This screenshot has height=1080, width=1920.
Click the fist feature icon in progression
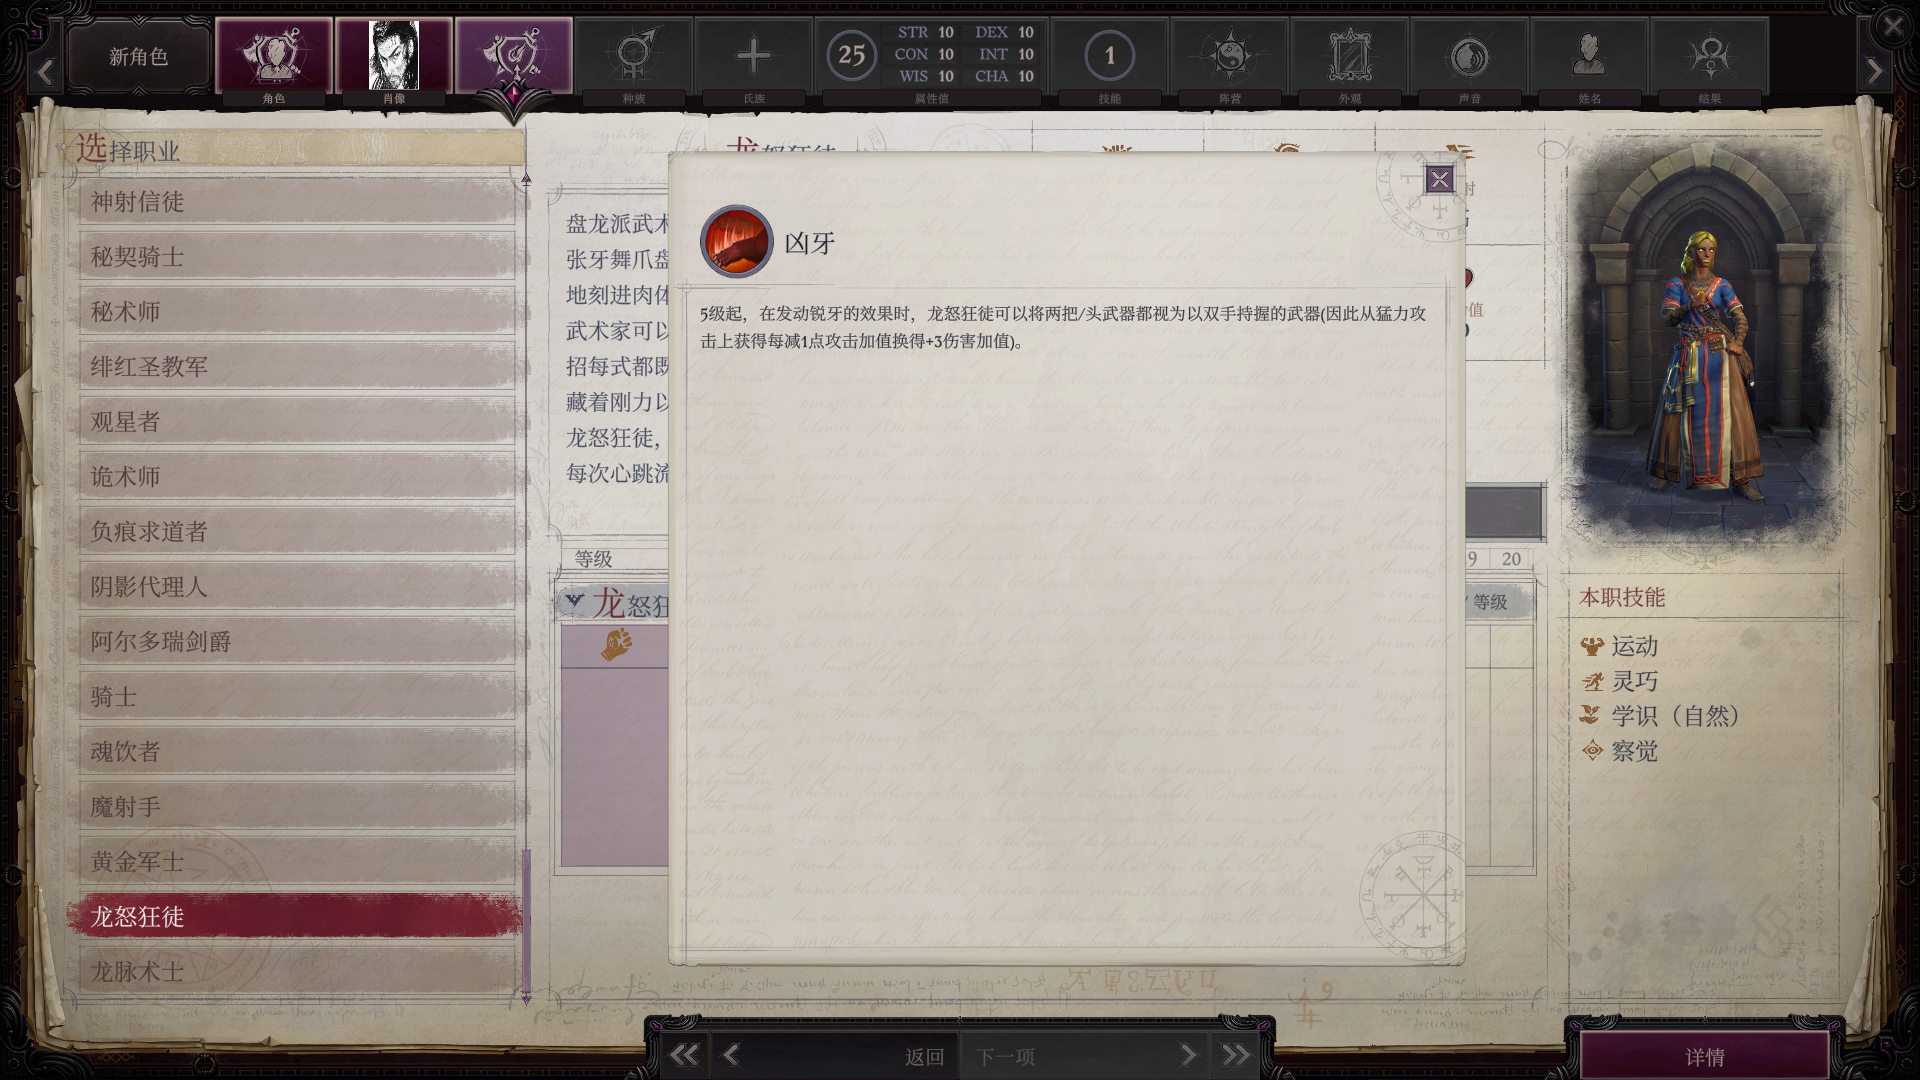[616, 645]
